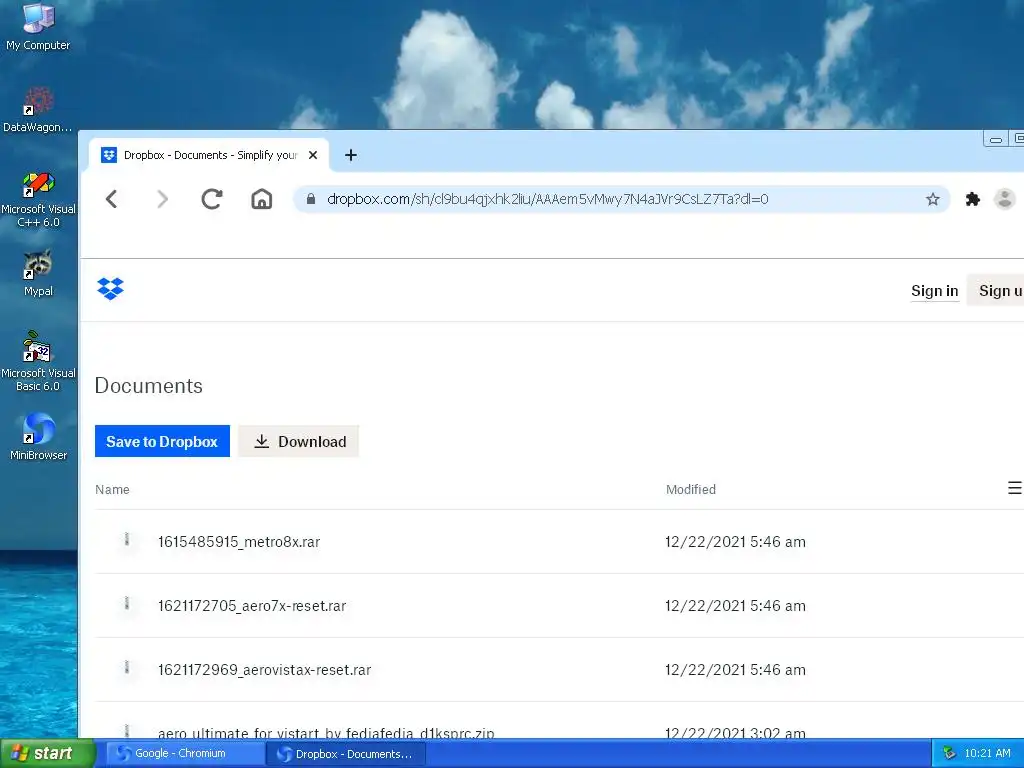This screenshot has width=1024, height=768.
Task: Download the Documents folder
Action: coord(298,441)
